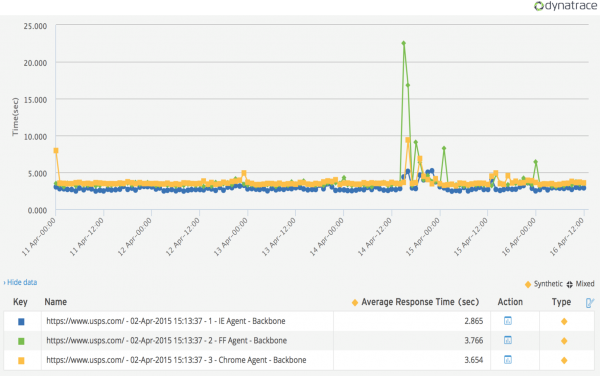
Task: Open action icon for FF Agent row
Action: tap(508, 340)
